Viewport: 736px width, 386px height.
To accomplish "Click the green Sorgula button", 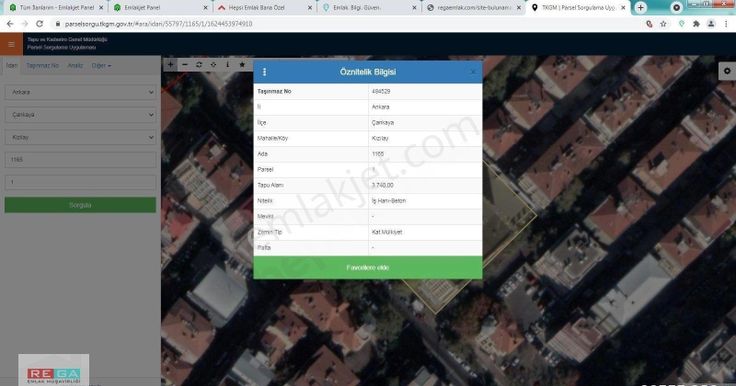I will coord(80,205).
